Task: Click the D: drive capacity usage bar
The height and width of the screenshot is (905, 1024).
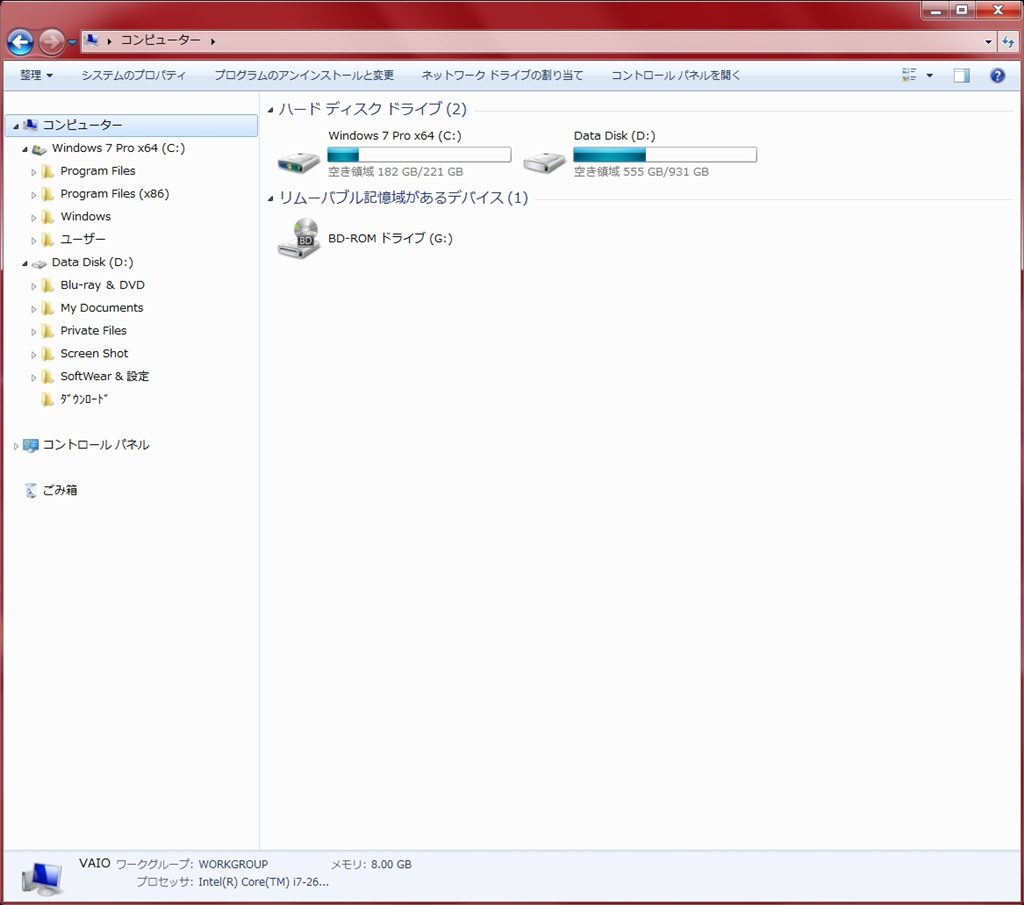Action: (665, 155)
